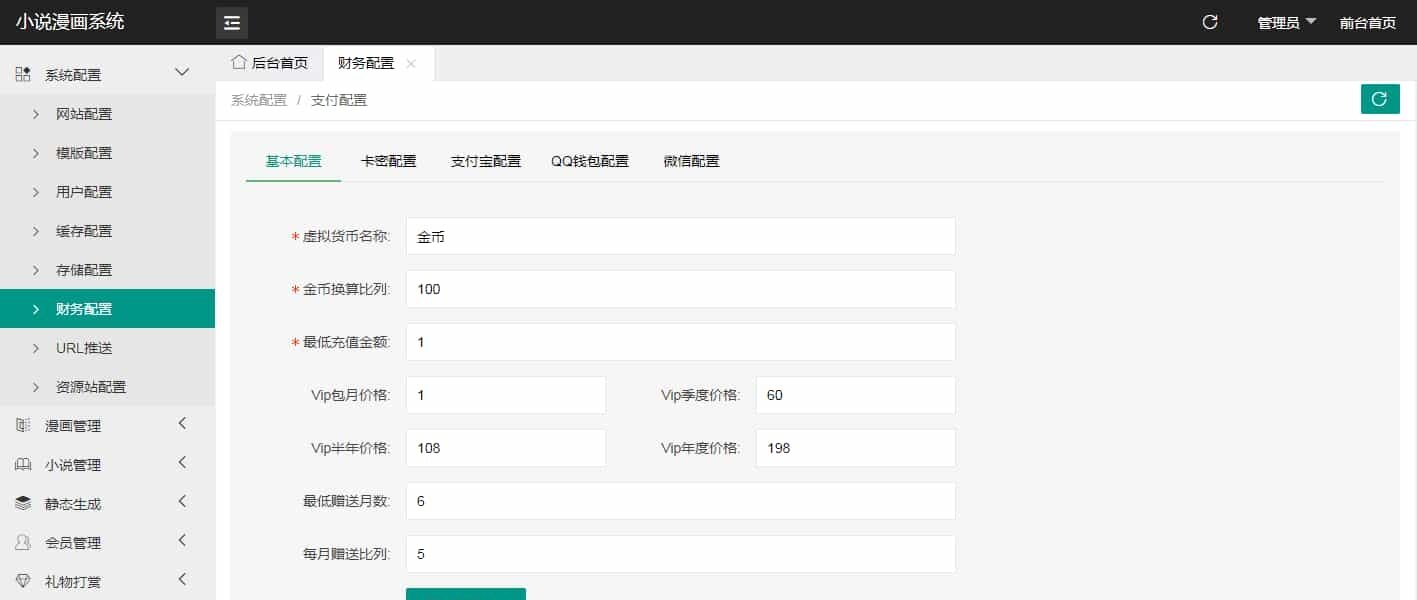The image size is (1417, 600).
Task: Open 前台首页 from the top bar
Action: (1367, 21)
